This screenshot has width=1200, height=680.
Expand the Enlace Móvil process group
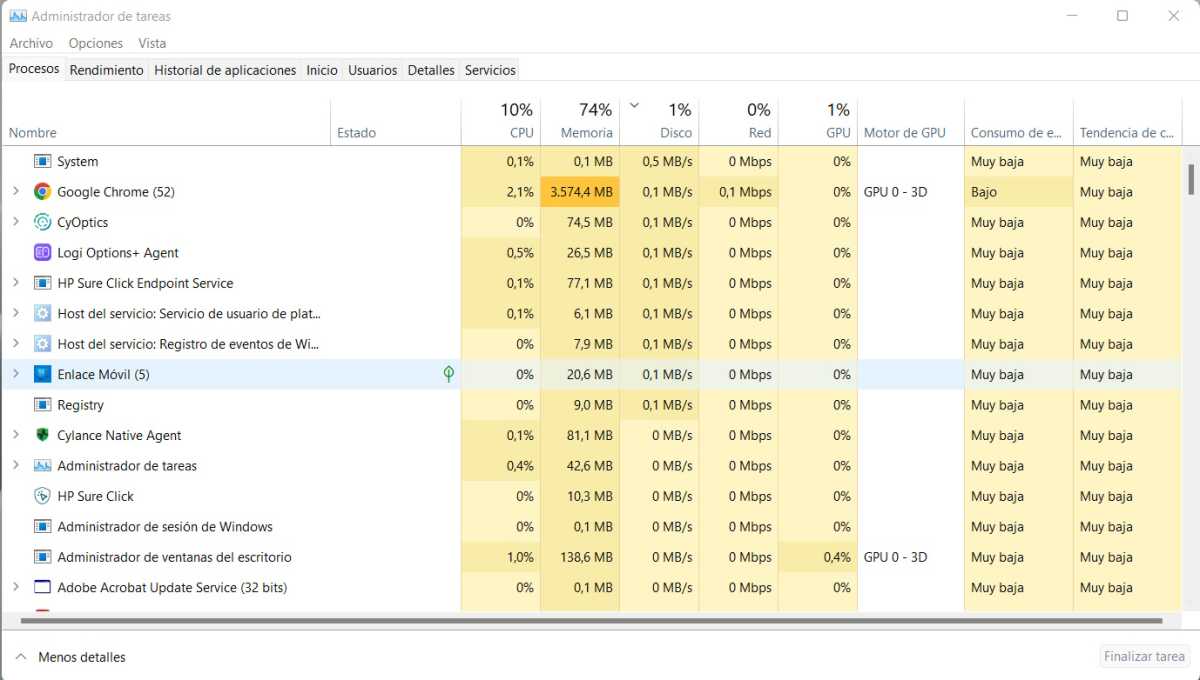15,374
